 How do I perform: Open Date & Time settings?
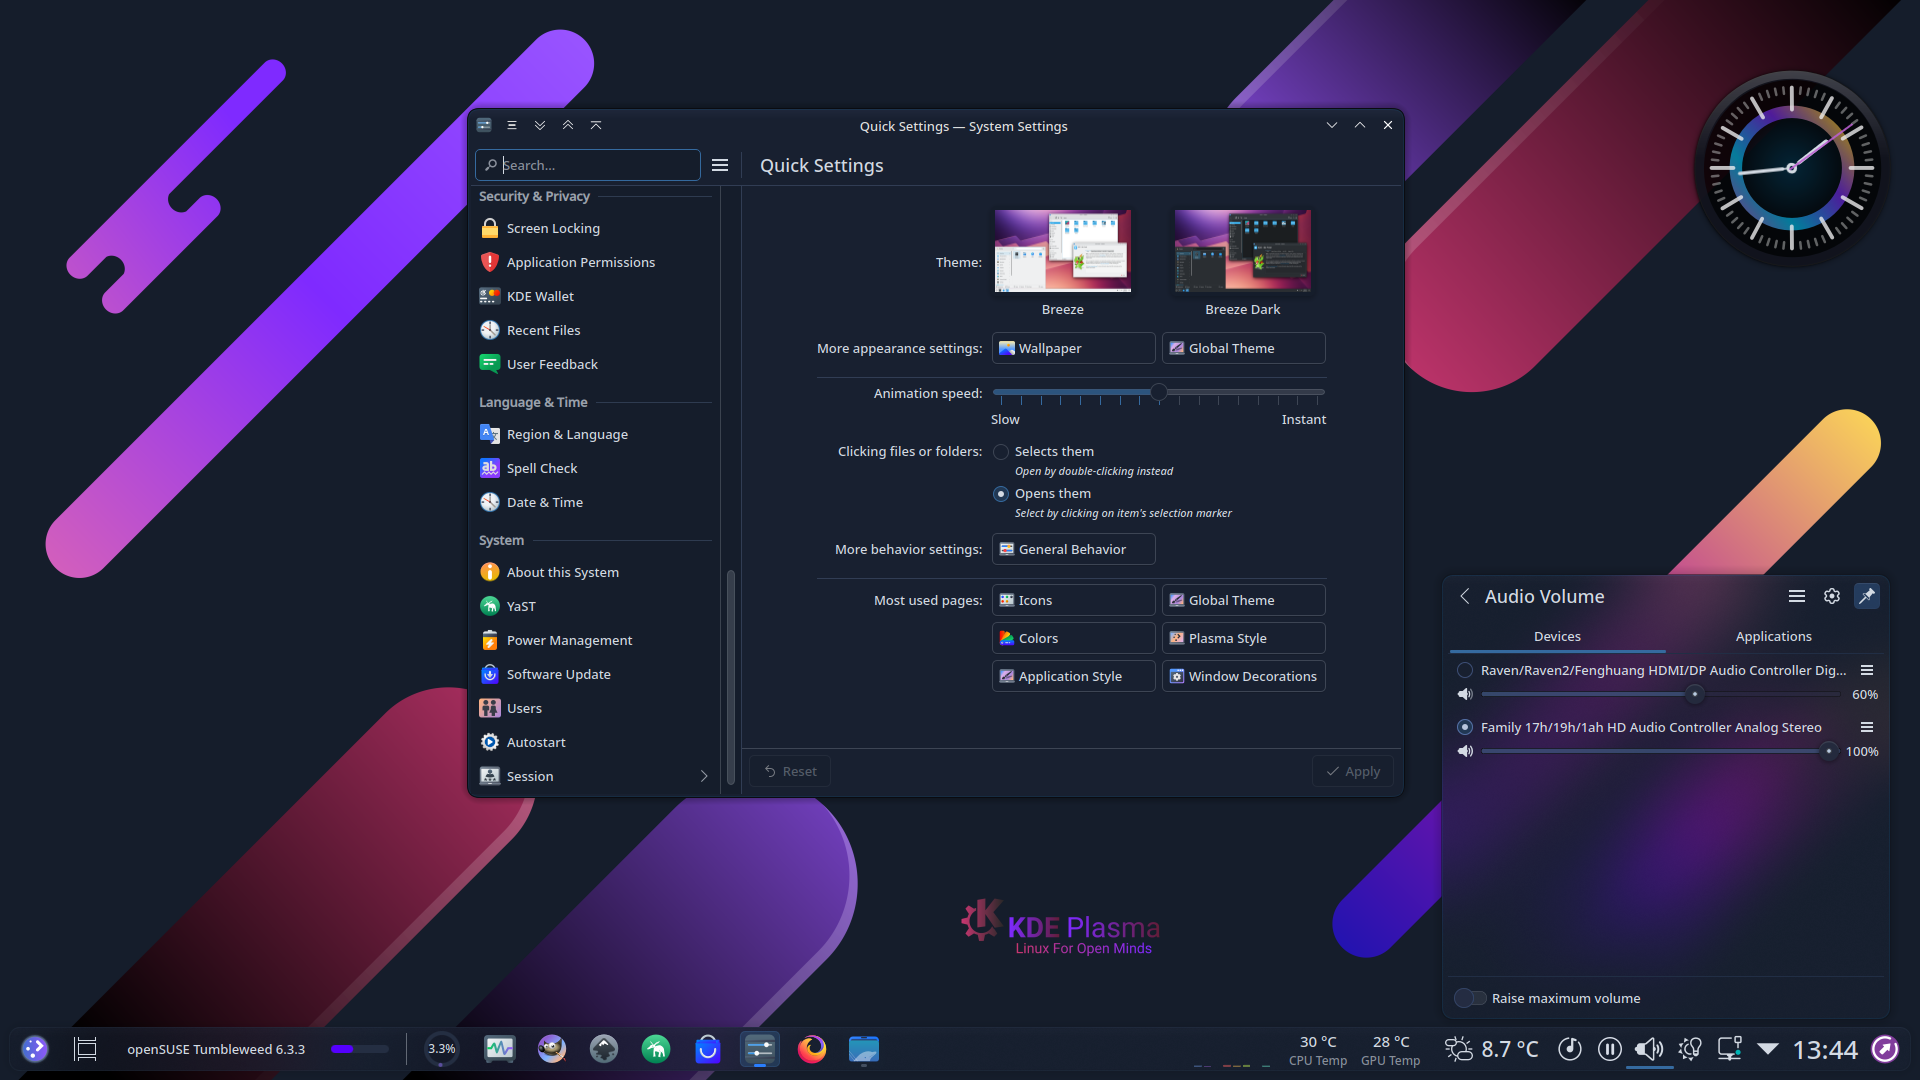click(594, 502)
